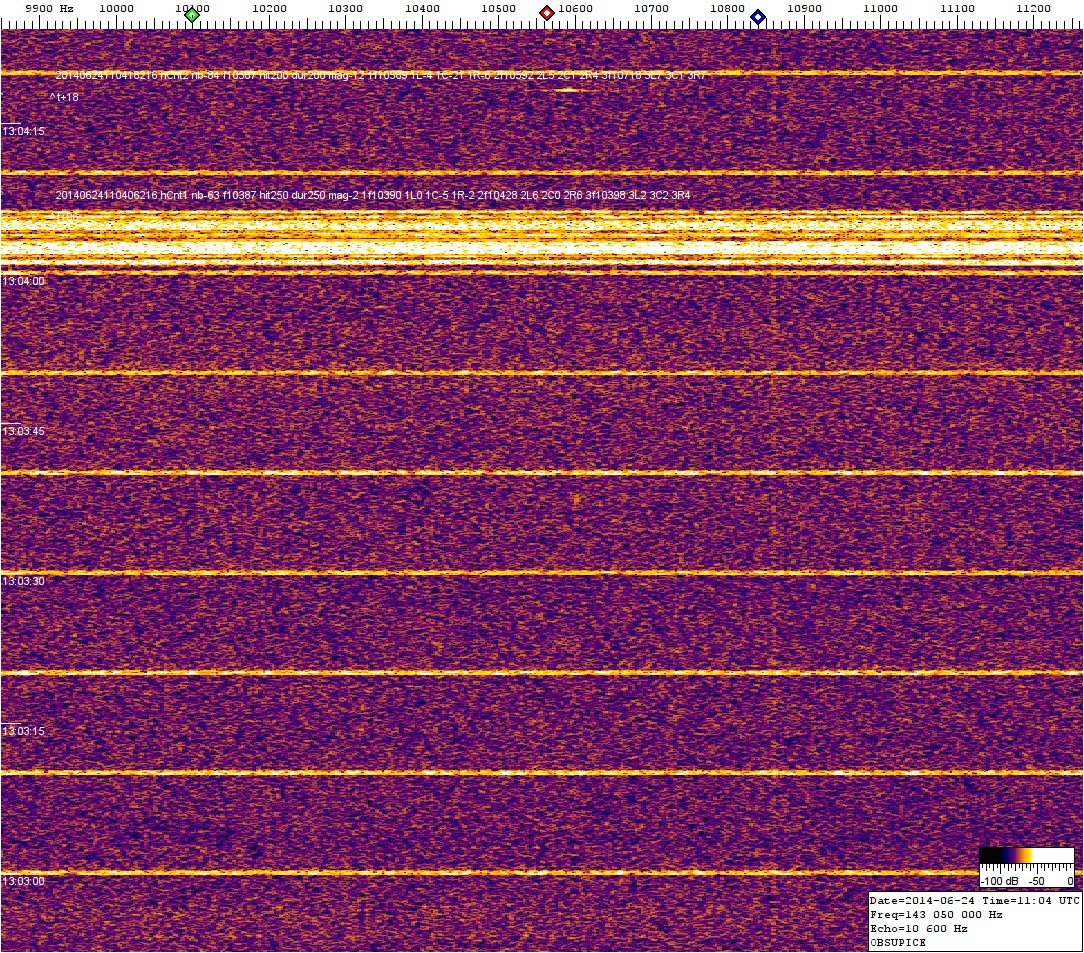Click the ^t+18 annotation label
The height and width of the screenshot is (953, 1084).
pos(64,97)
